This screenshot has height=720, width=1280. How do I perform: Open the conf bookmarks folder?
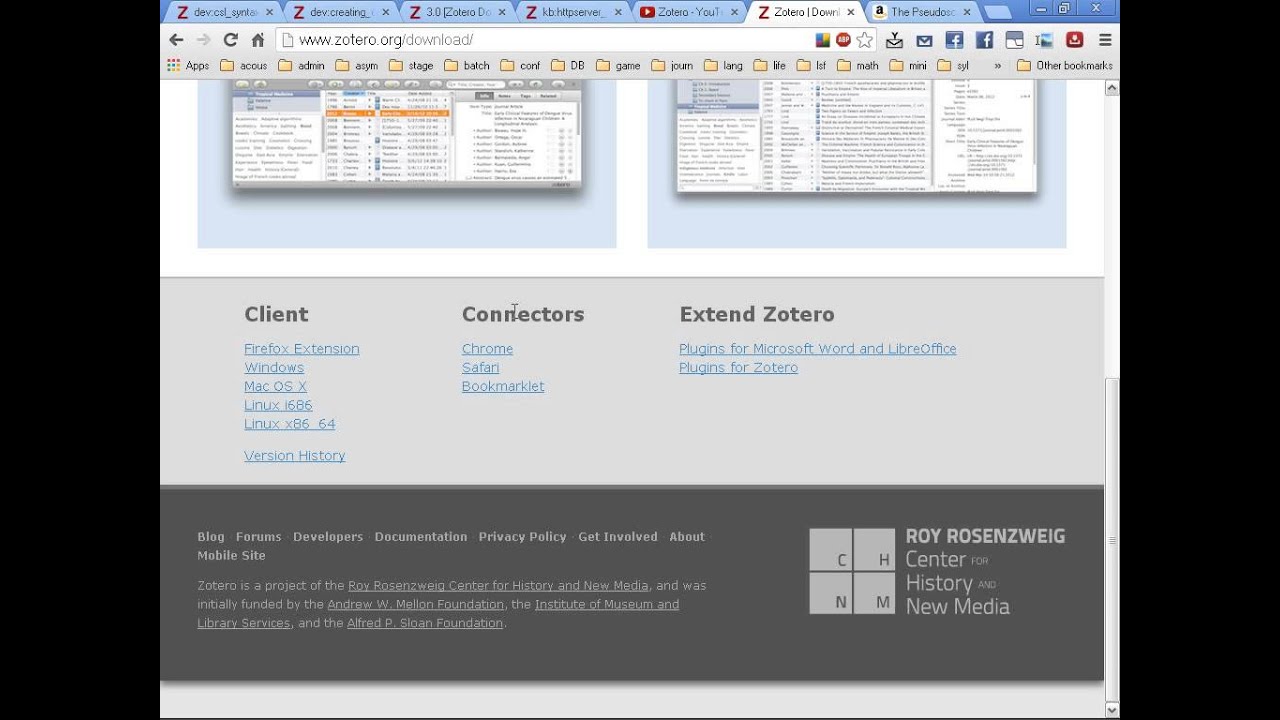click(x=520, y=66)
